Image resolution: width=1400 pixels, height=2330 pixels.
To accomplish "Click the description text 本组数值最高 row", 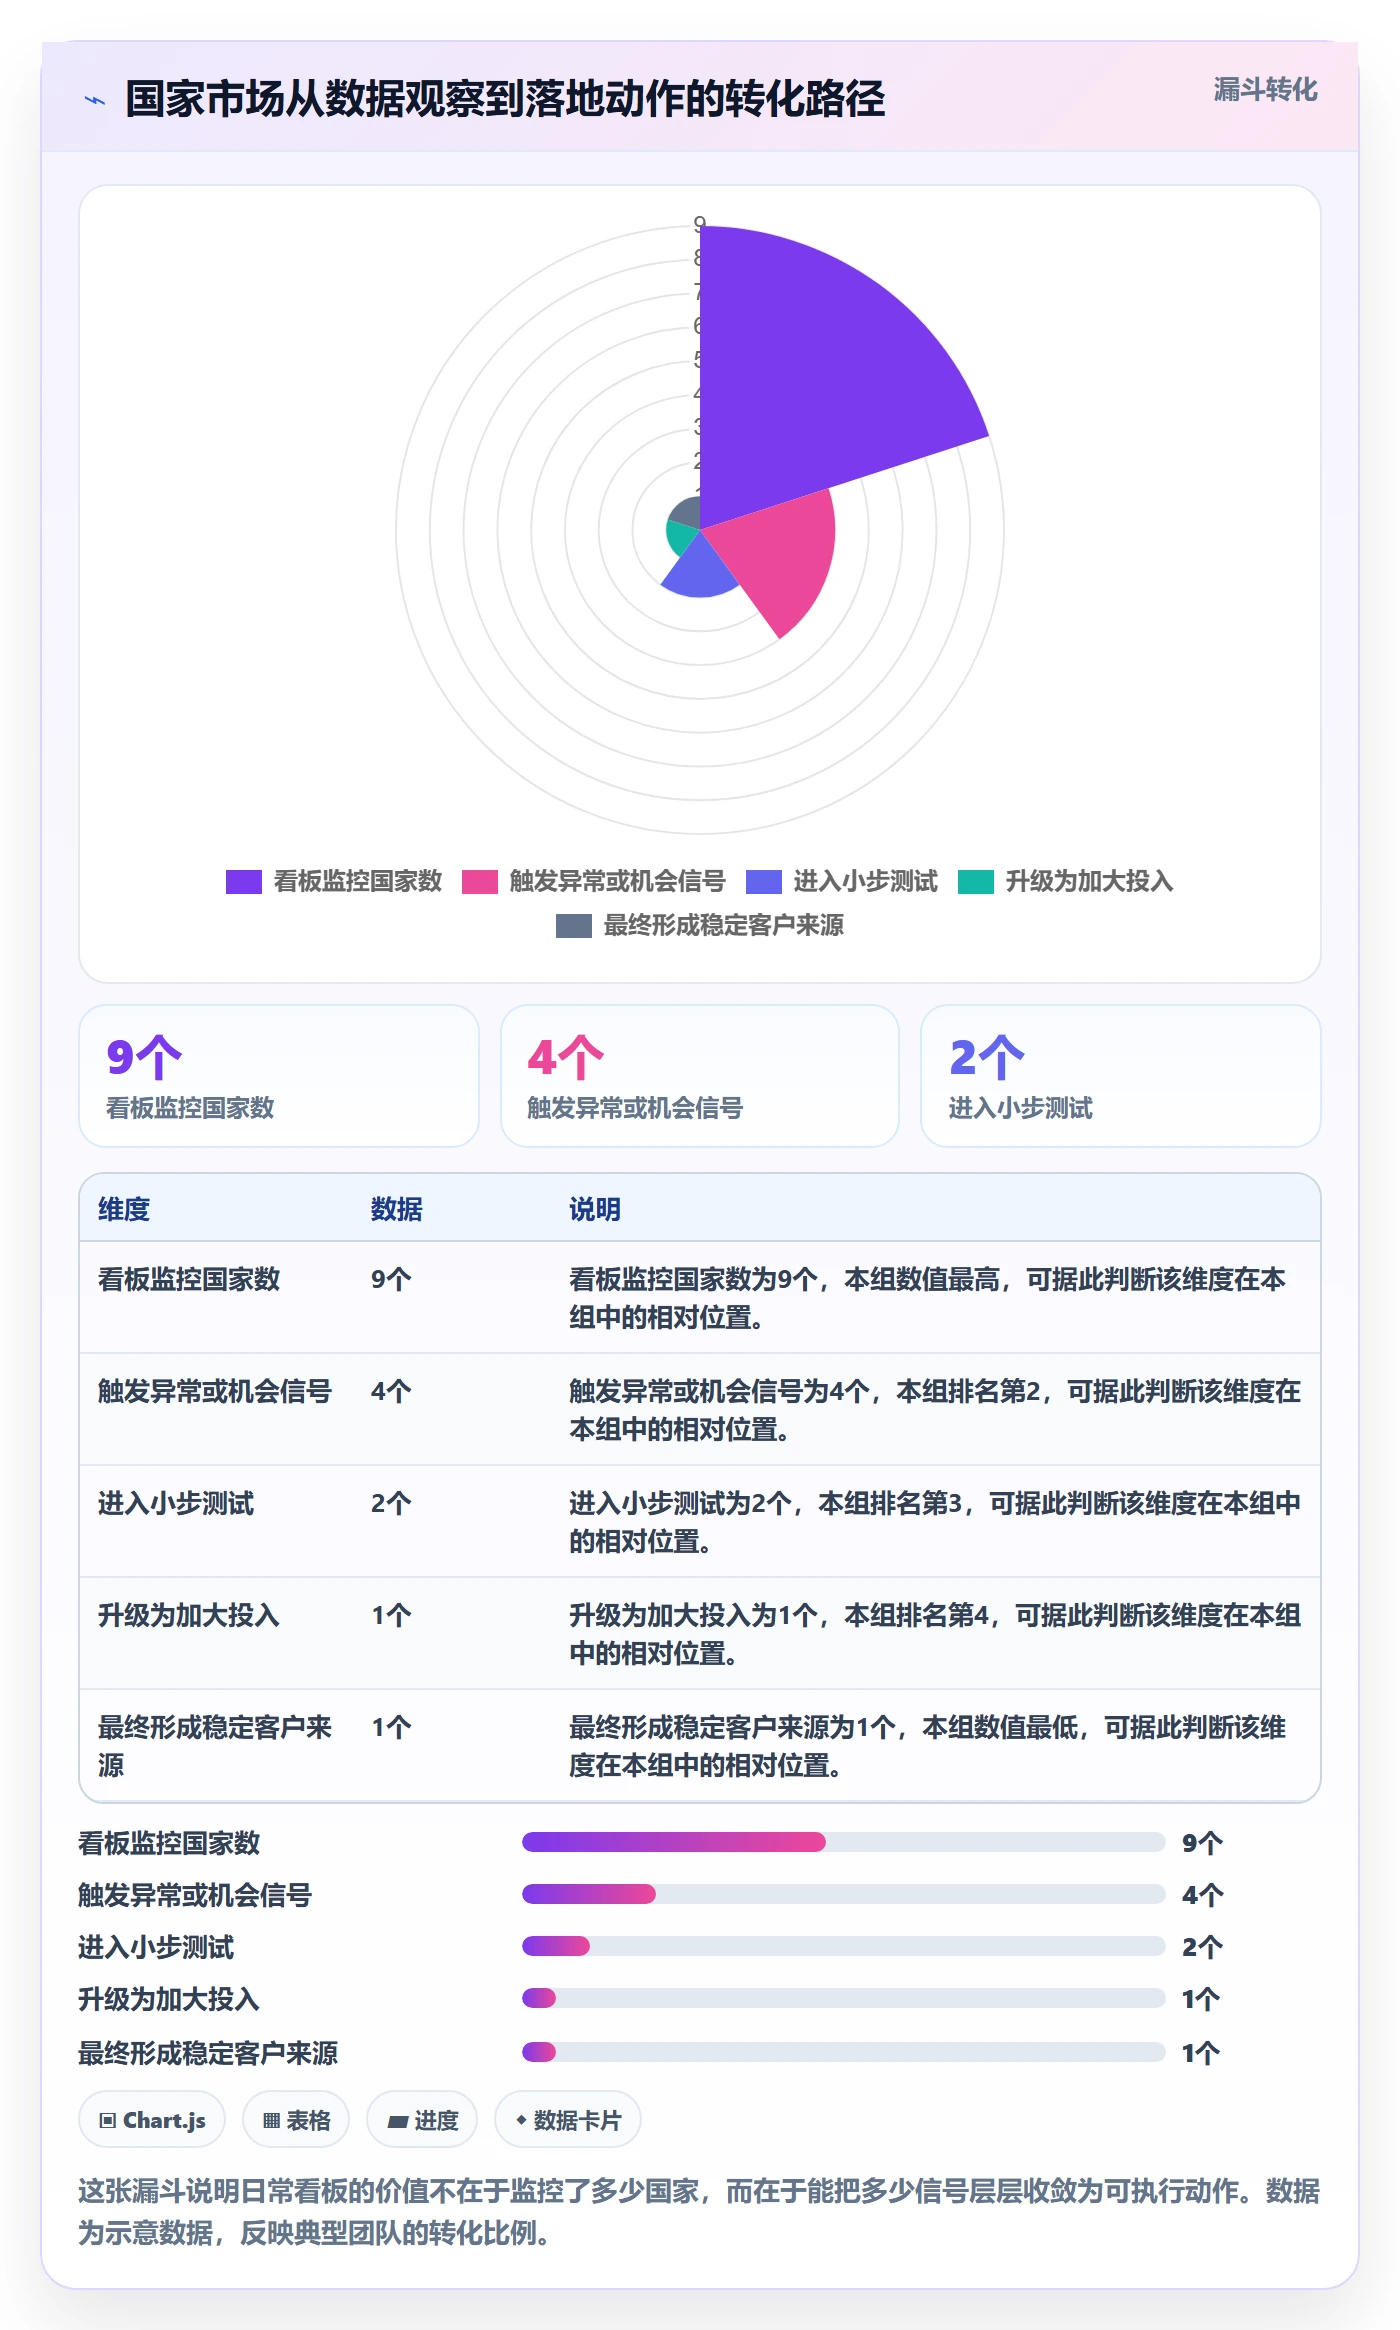I will click(927, 1298).
